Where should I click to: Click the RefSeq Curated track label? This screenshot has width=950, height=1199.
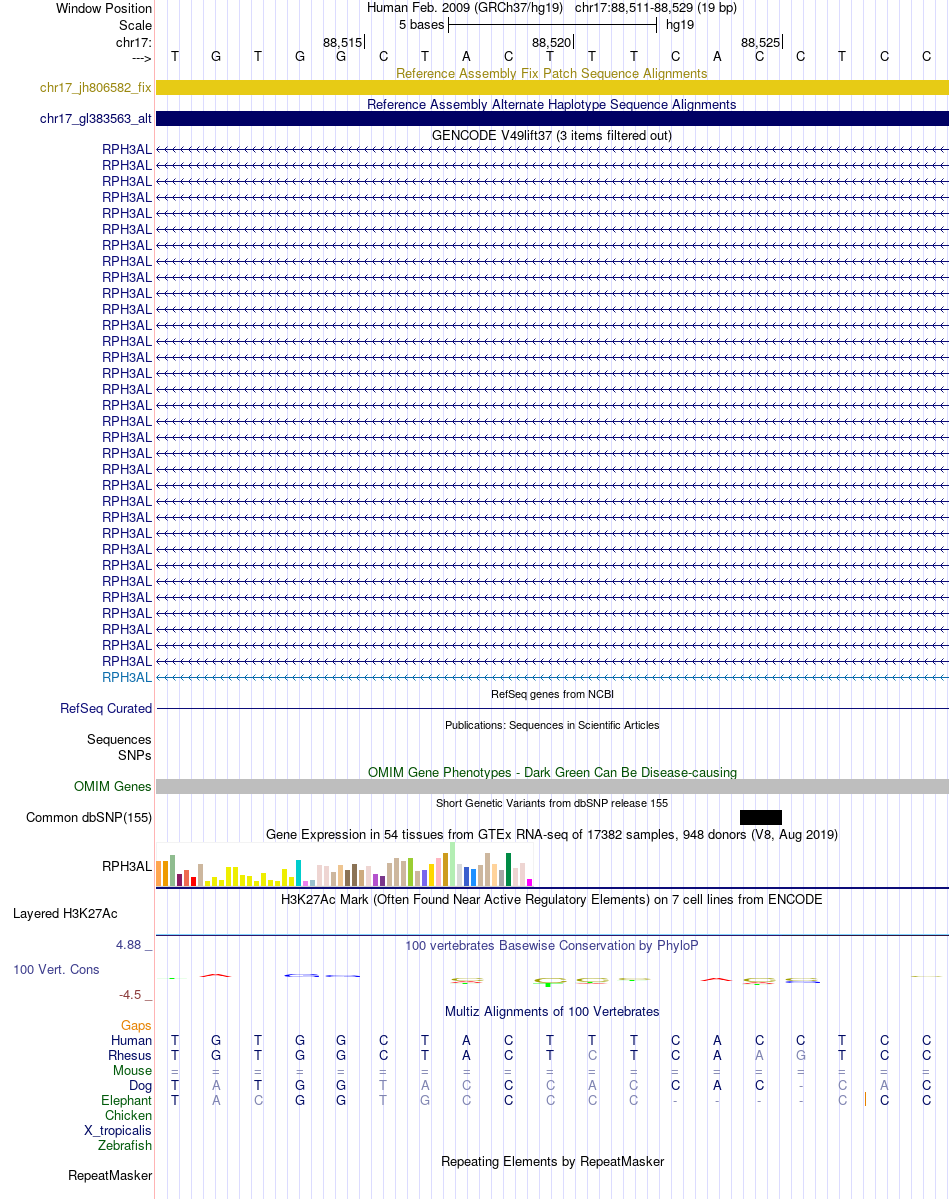click(x=106, y=709)
